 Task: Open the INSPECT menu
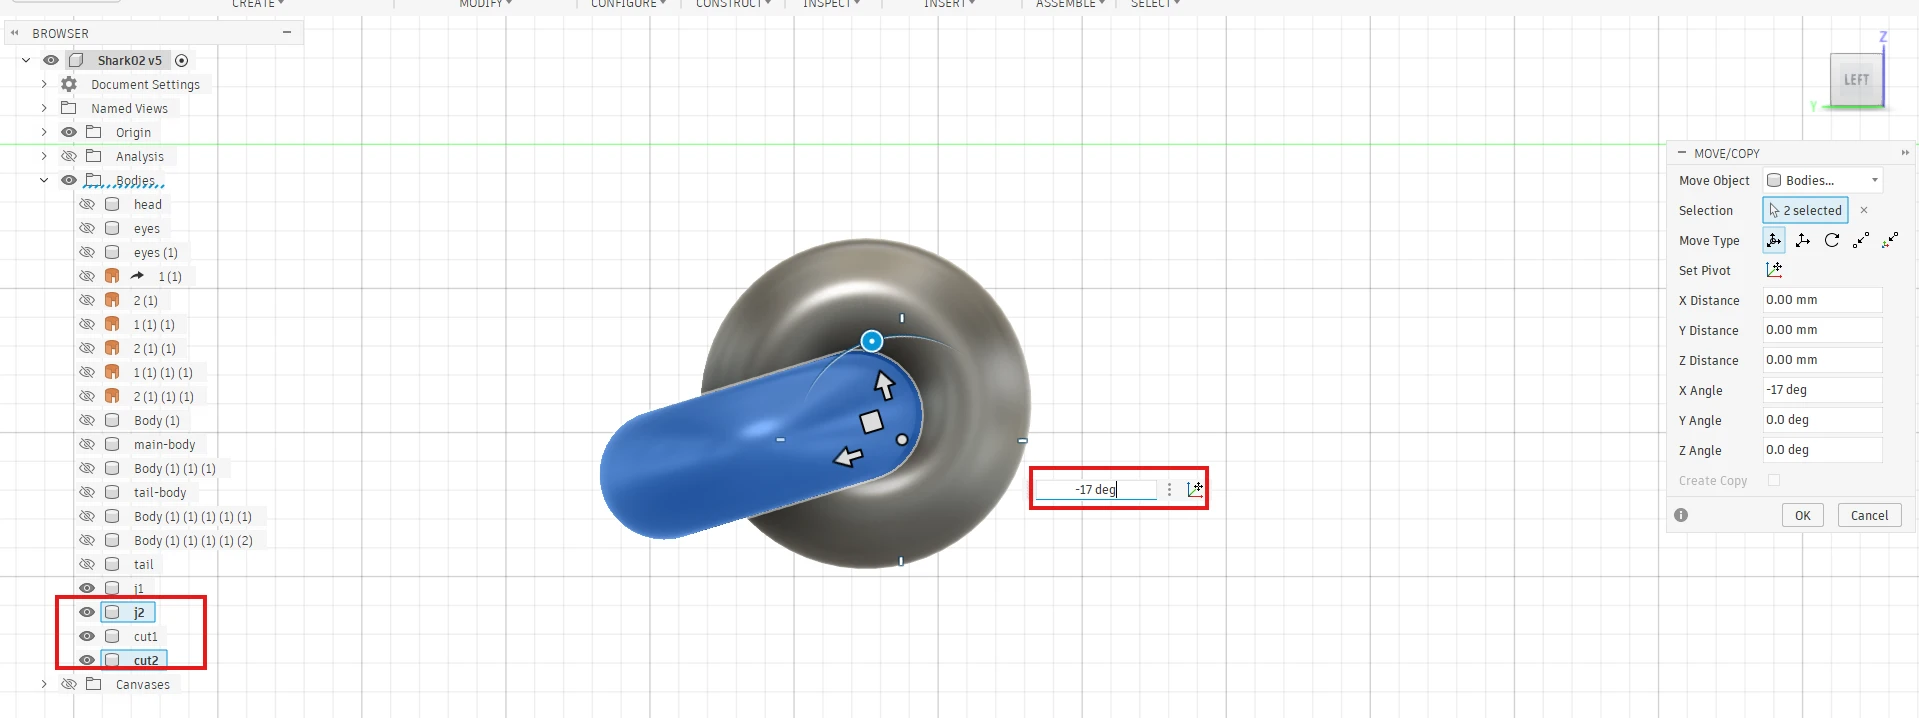click(x=831, y=4)
